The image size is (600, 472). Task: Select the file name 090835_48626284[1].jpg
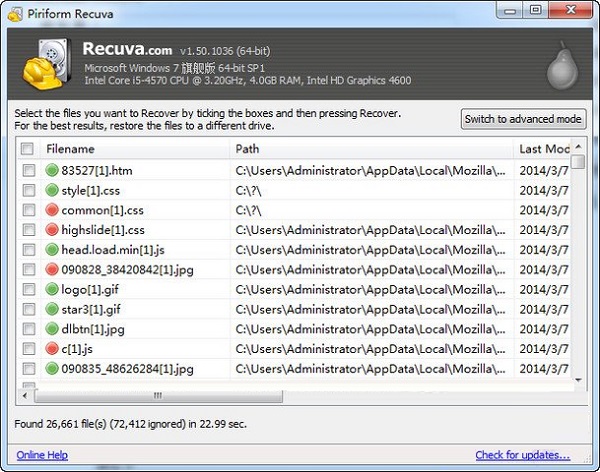(x=127, y=369)
